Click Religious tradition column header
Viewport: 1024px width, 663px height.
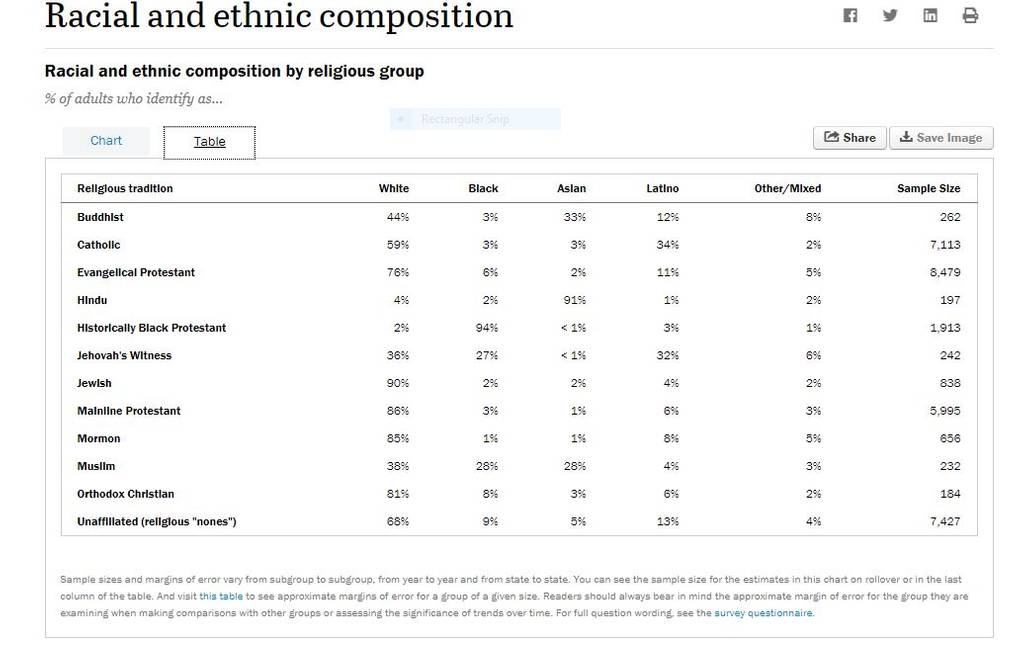point(125,189)
